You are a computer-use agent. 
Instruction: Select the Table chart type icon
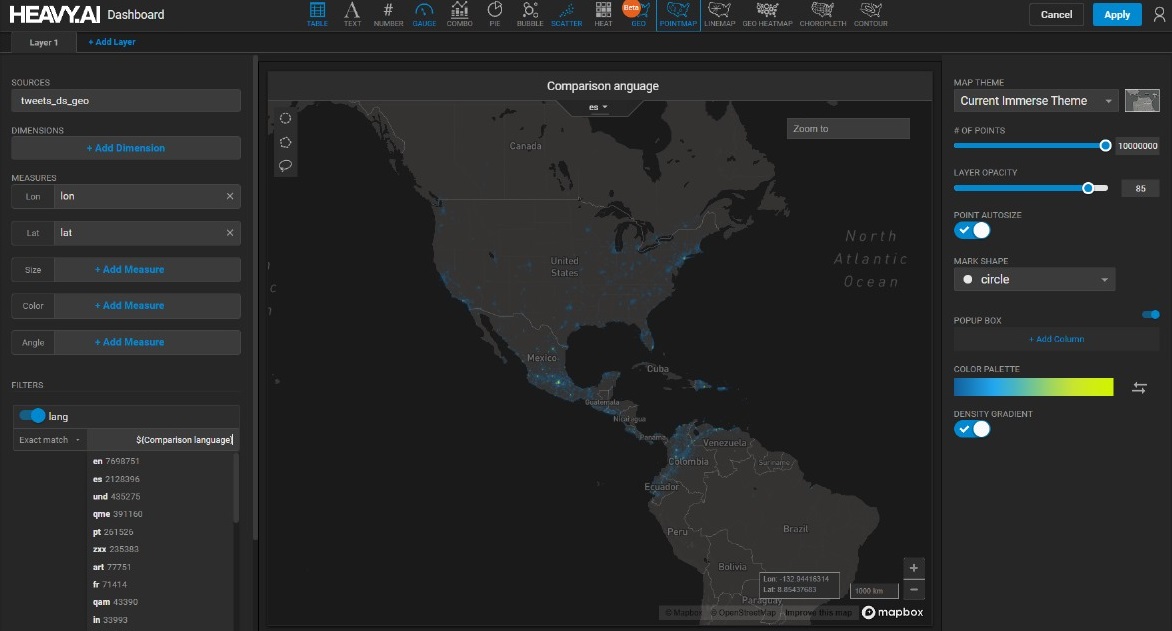[317, 13]
